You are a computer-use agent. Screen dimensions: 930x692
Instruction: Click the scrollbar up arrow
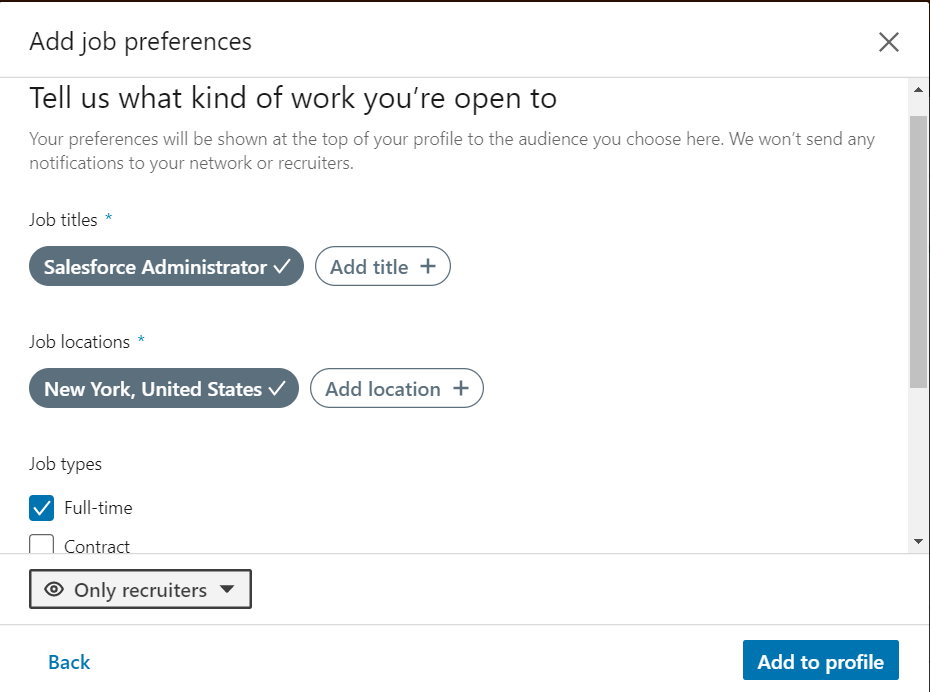(918, 90)
